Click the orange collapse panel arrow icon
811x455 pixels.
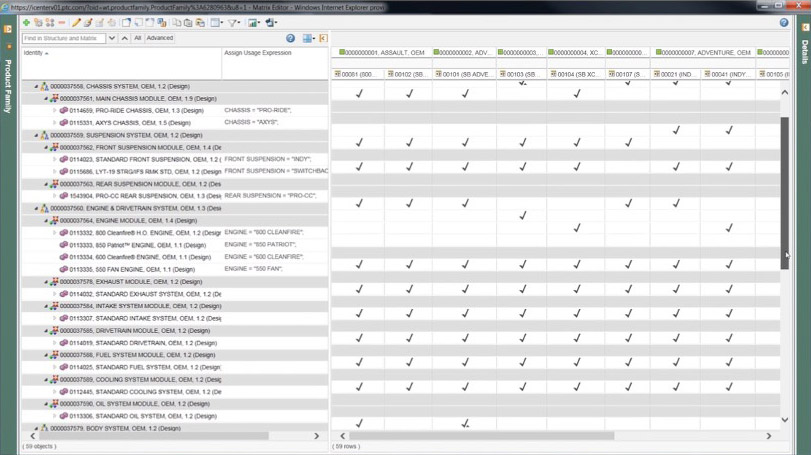(x=323, y=38)
